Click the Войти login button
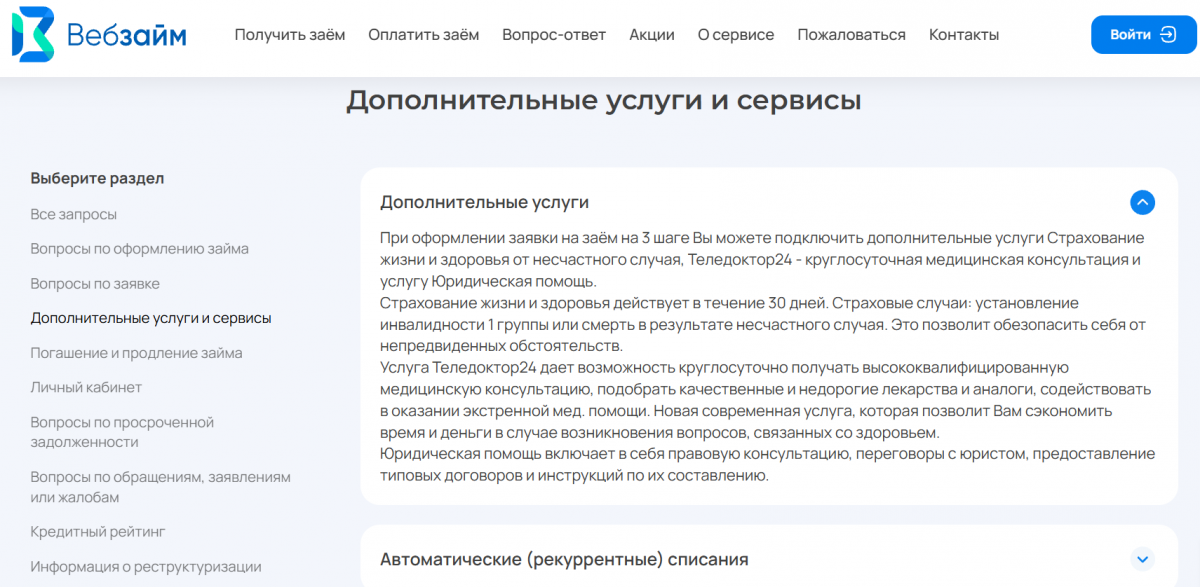This screenshot has width=1200, height=587. (1143, 35)
